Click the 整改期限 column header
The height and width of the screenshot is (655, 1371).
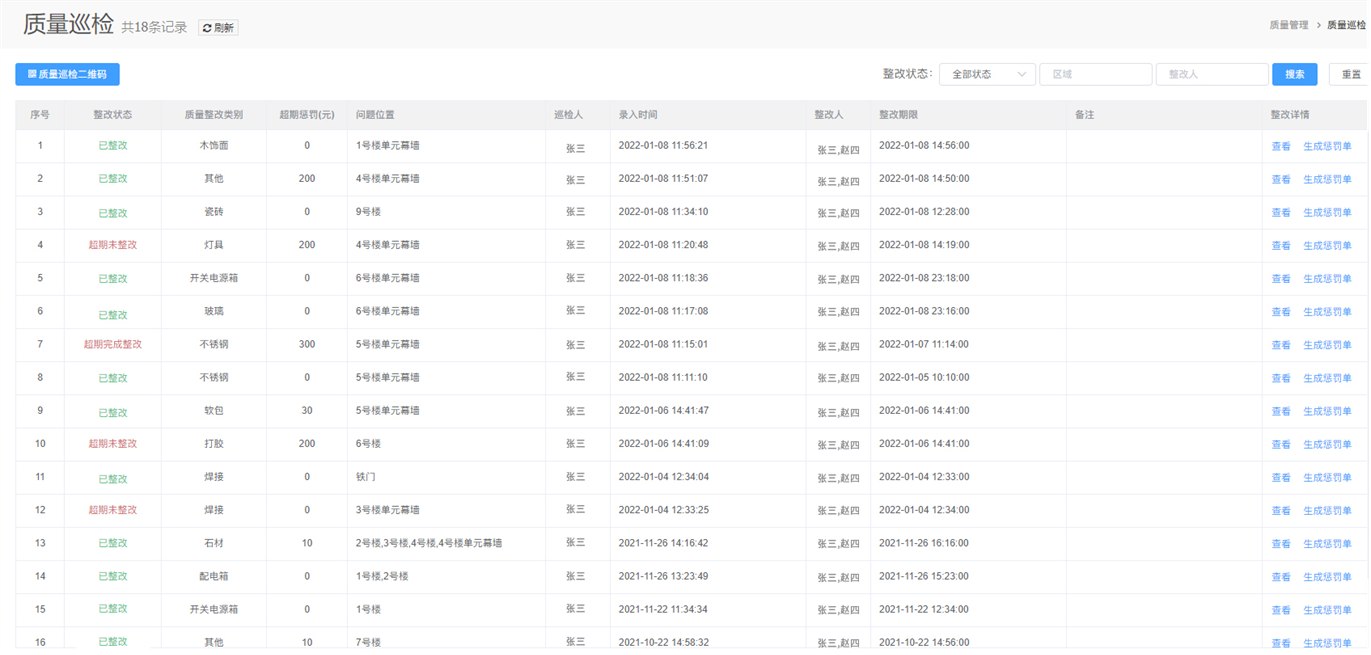point(898,115)
